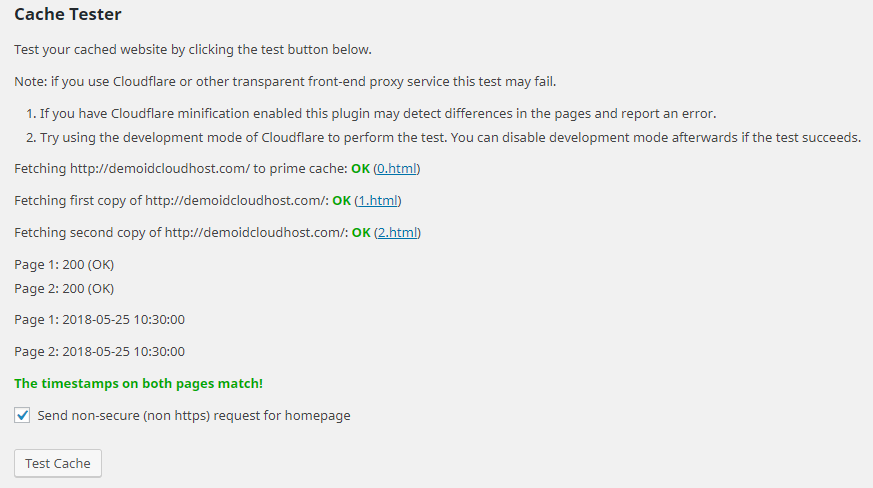Click the green OK on the first copy line
Screen dimensions: 873x488
[x=341, y=201]
